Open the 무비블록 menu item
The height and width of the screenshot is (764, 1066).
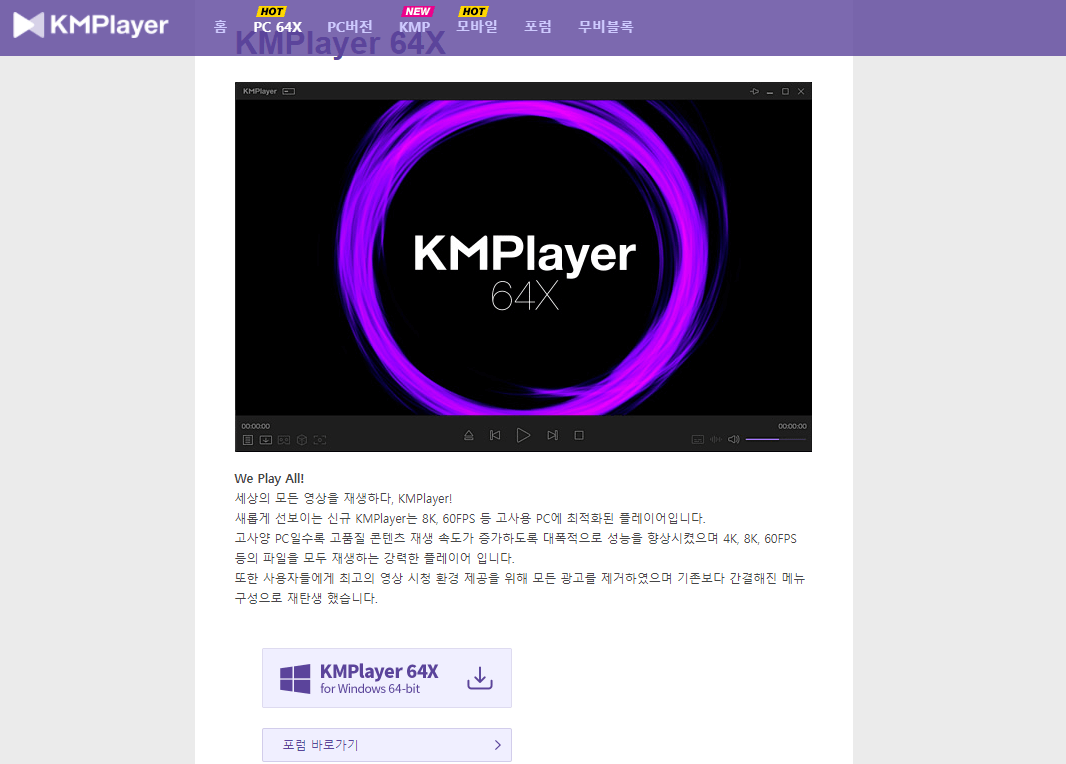pos(606,27)
